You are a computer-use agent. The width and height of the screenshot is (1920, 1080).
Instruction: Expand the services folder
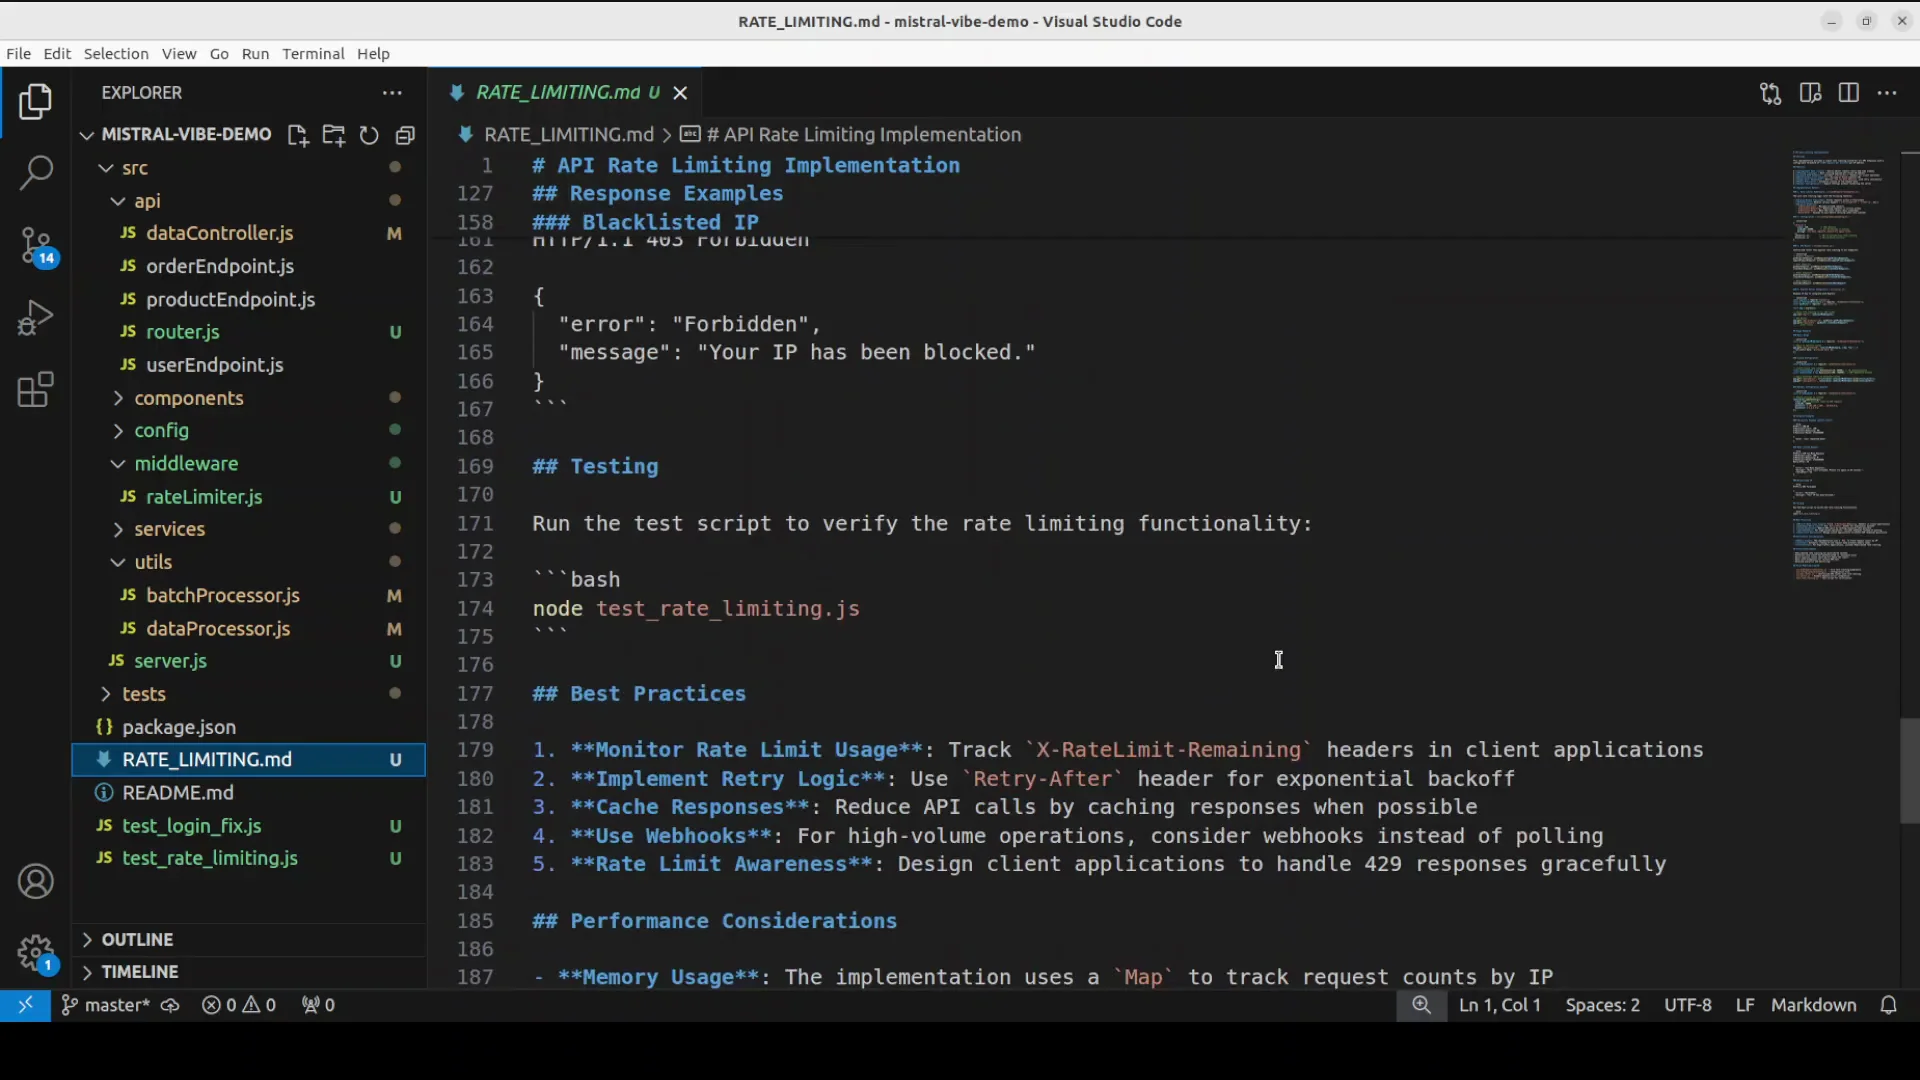[x=170, y=529]
